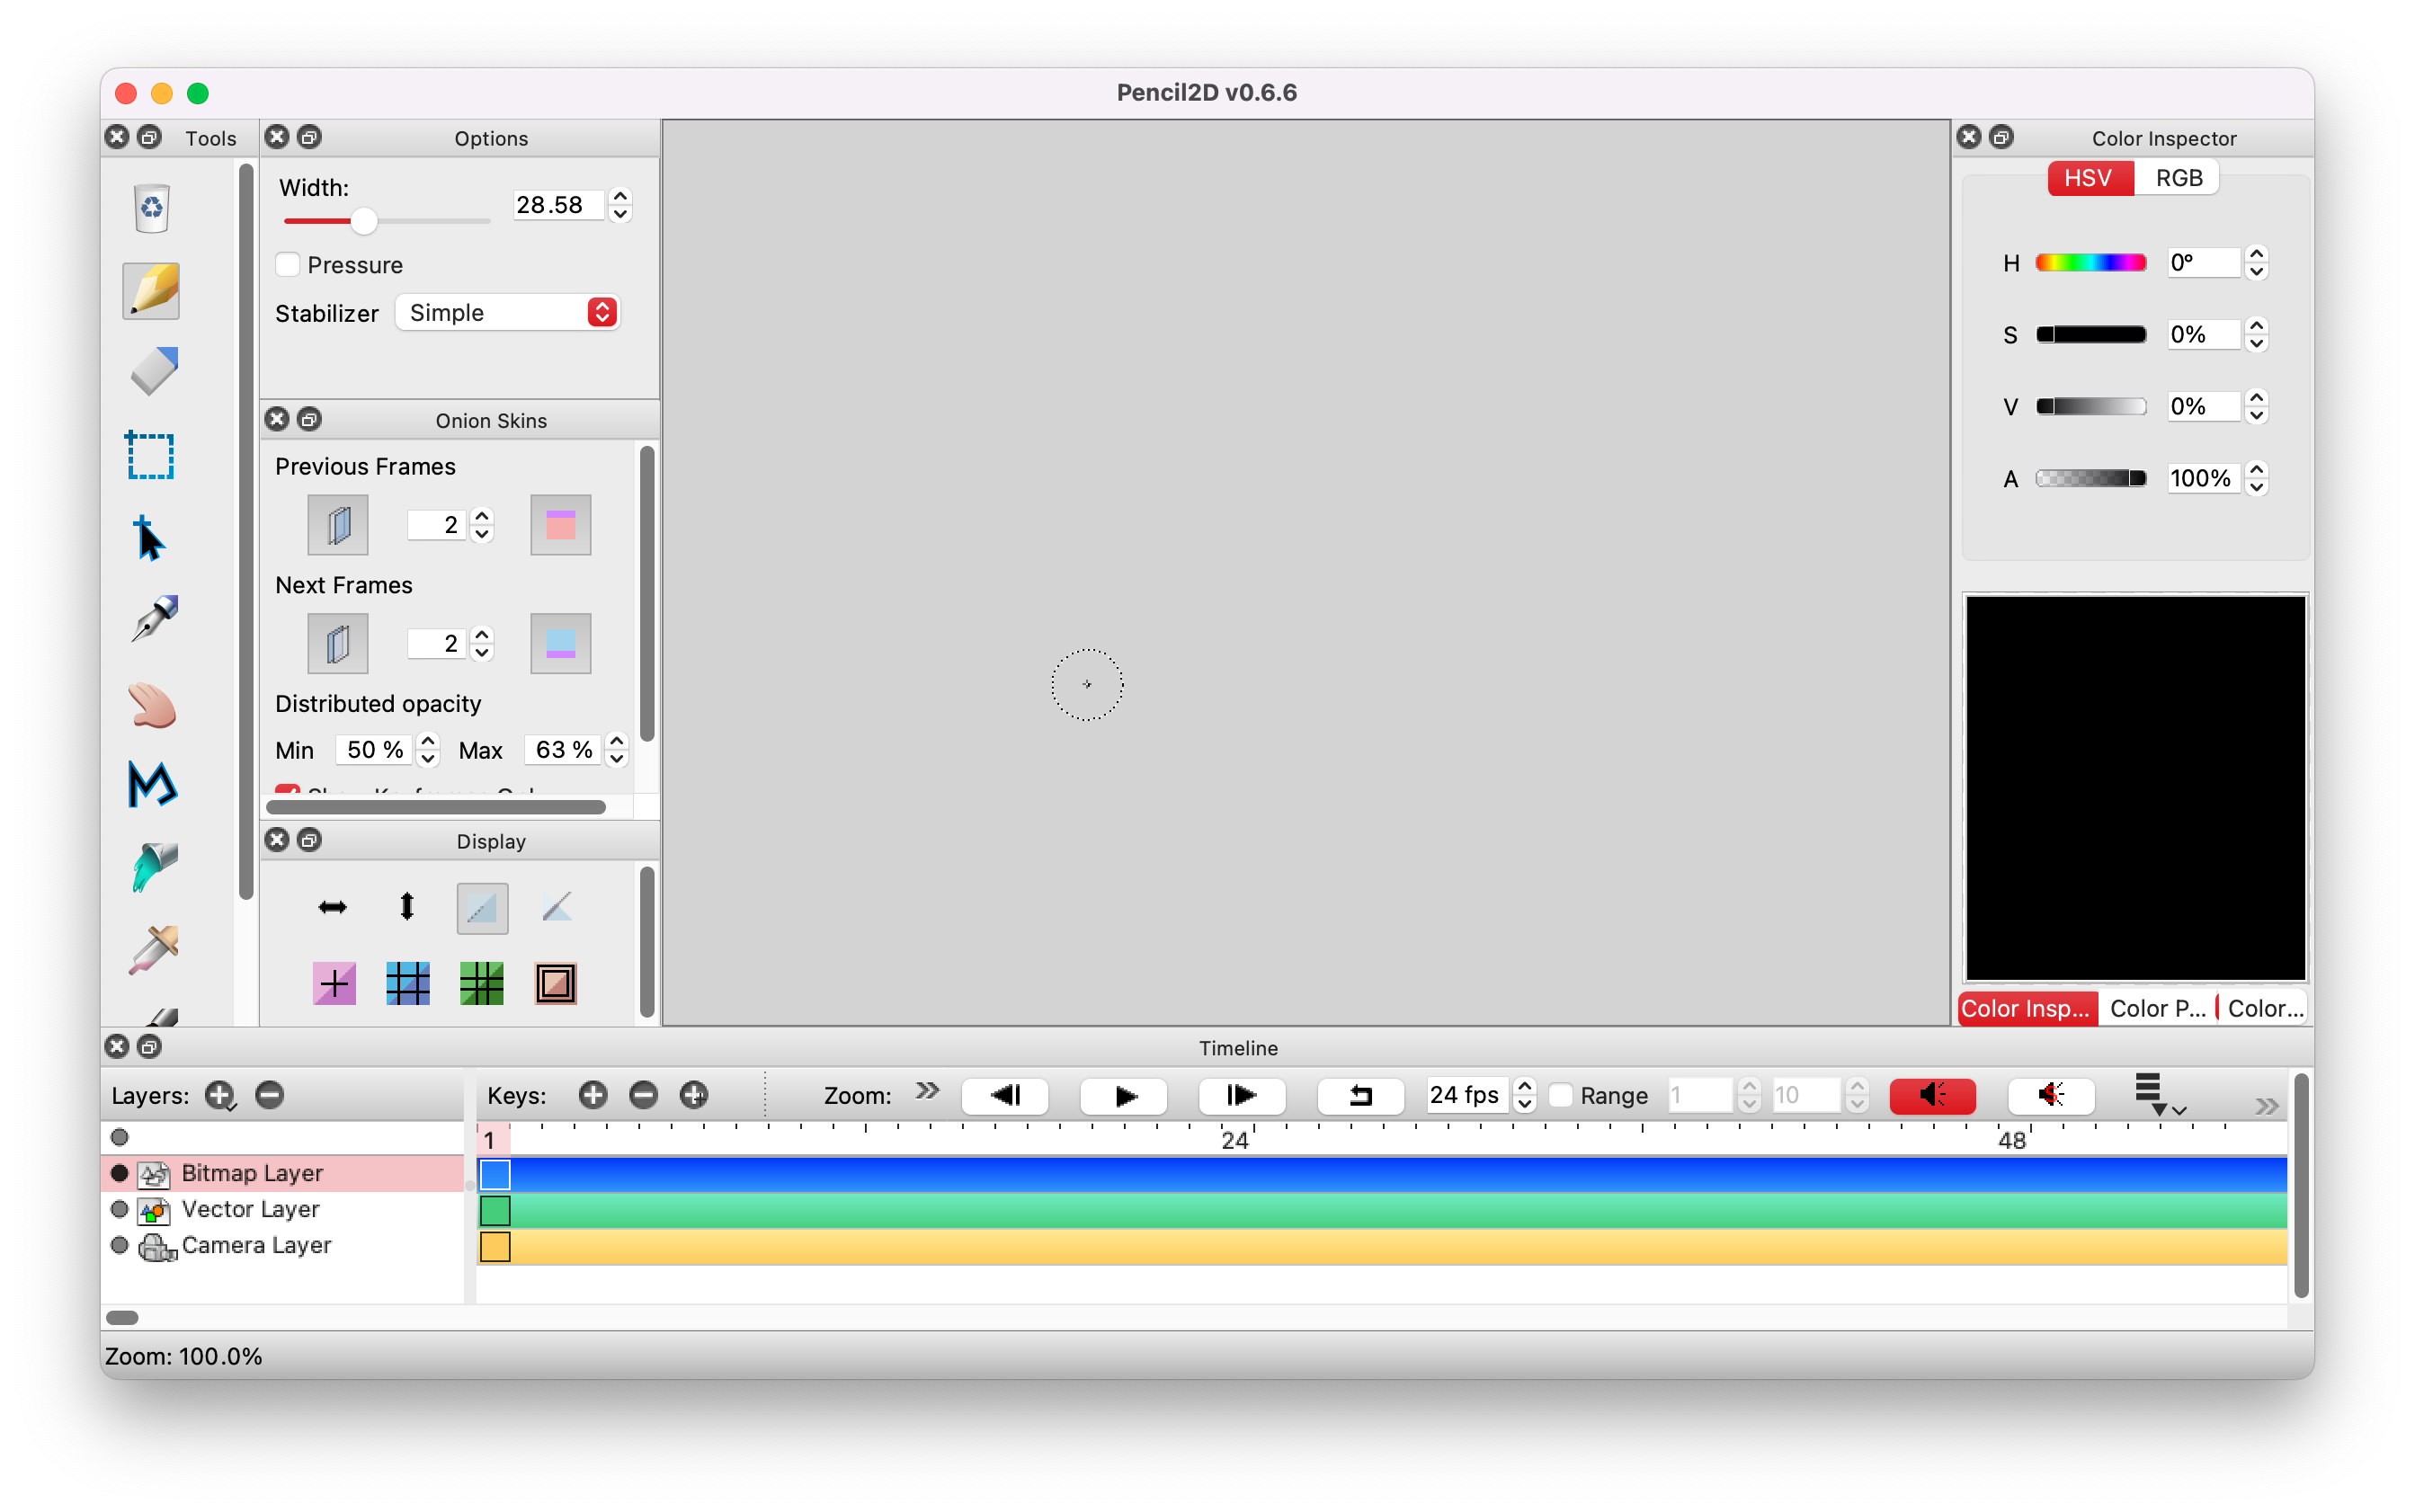Viewport: 2415px width, 1512px height.
Task: Click the Width value input field
Action: tap(558, 205)
